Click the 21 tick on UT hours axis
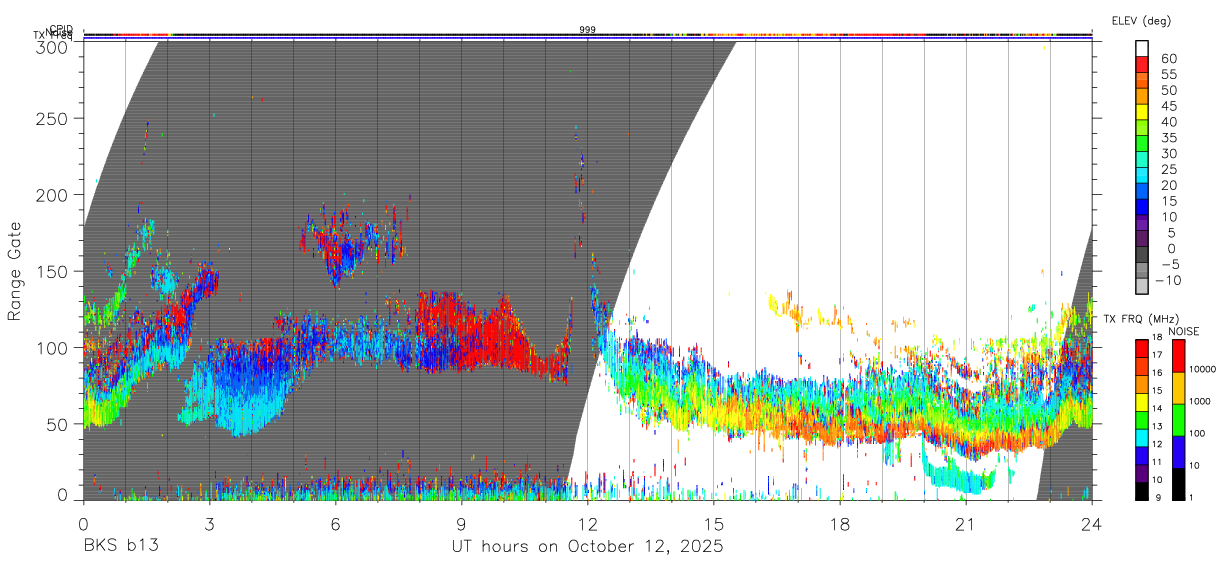Screen dimensions: 1228x567 [966, 524]
